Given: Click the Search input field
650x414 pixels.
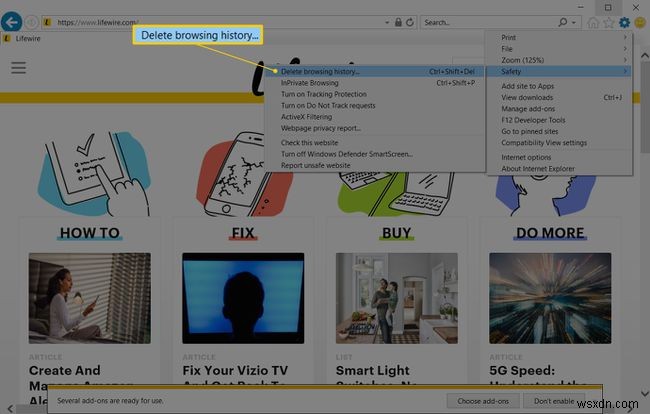Looking at the screenshot, I should tap(489, 22).
